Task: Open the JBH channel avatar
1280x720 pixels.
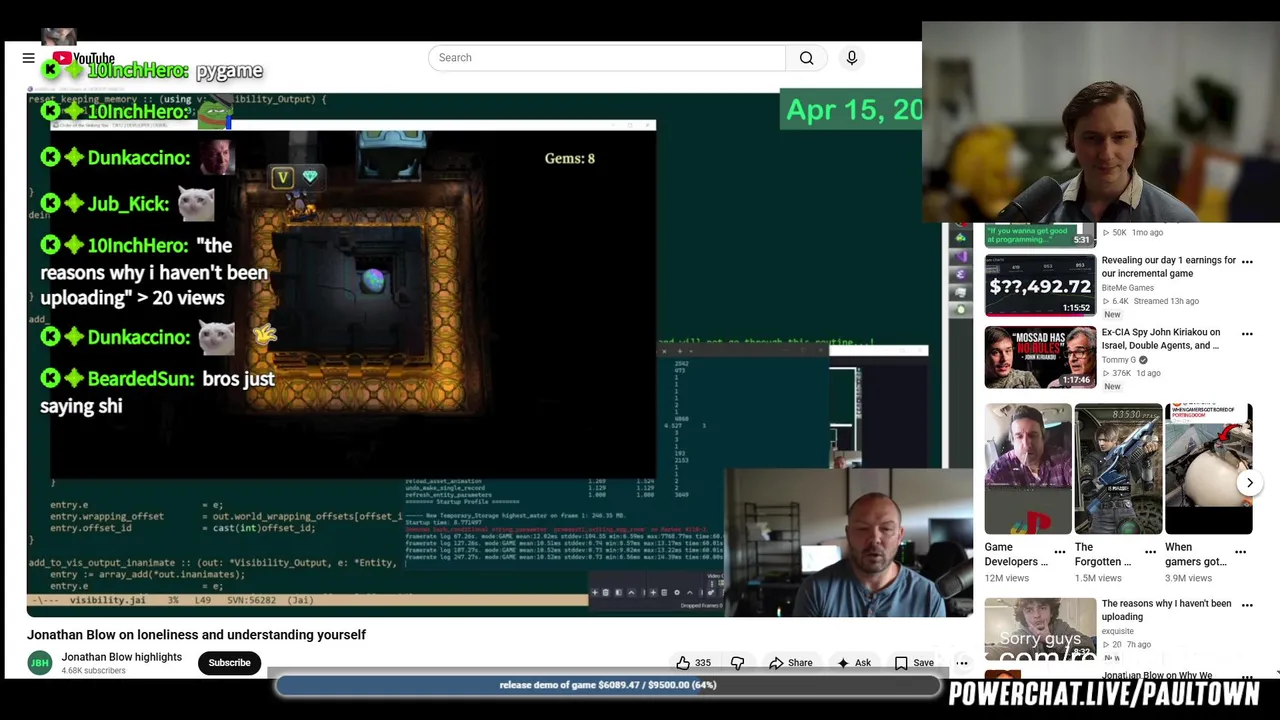Action: click(x=40, y=663)
